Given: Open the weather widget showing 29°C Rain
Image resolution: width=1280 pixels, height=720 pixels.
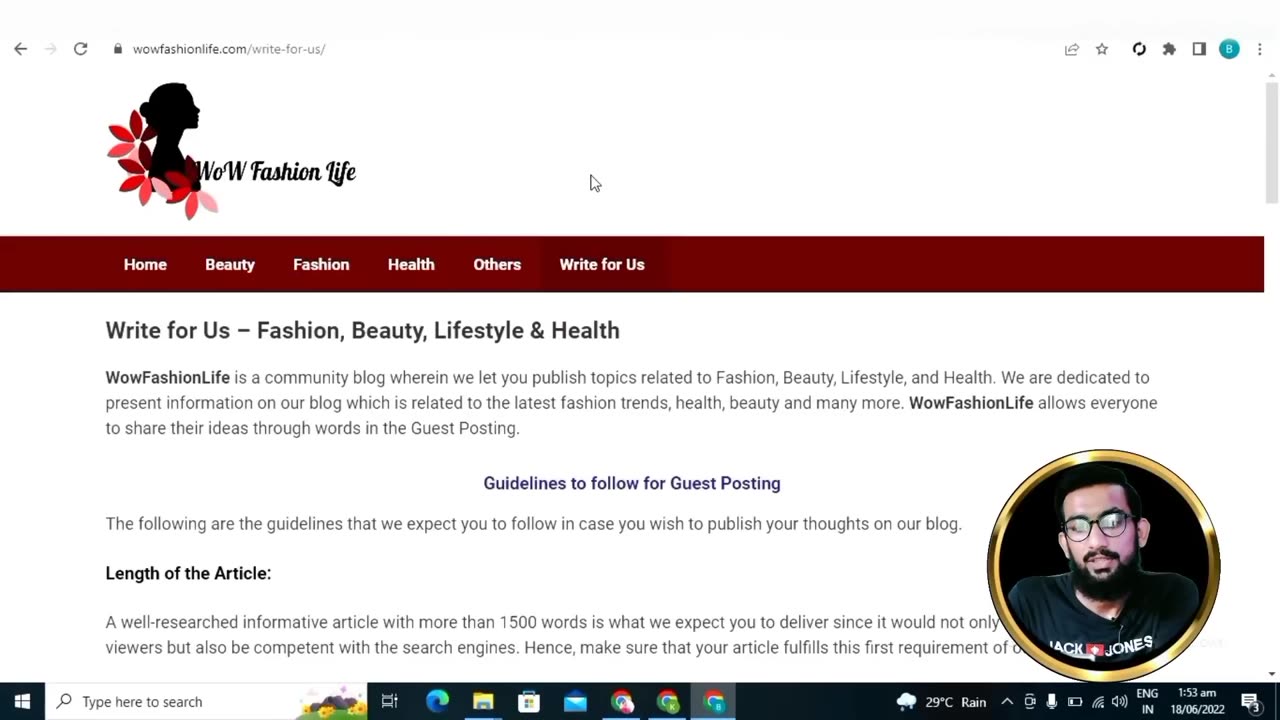Looking at the screenshot, I should [941, 702].
